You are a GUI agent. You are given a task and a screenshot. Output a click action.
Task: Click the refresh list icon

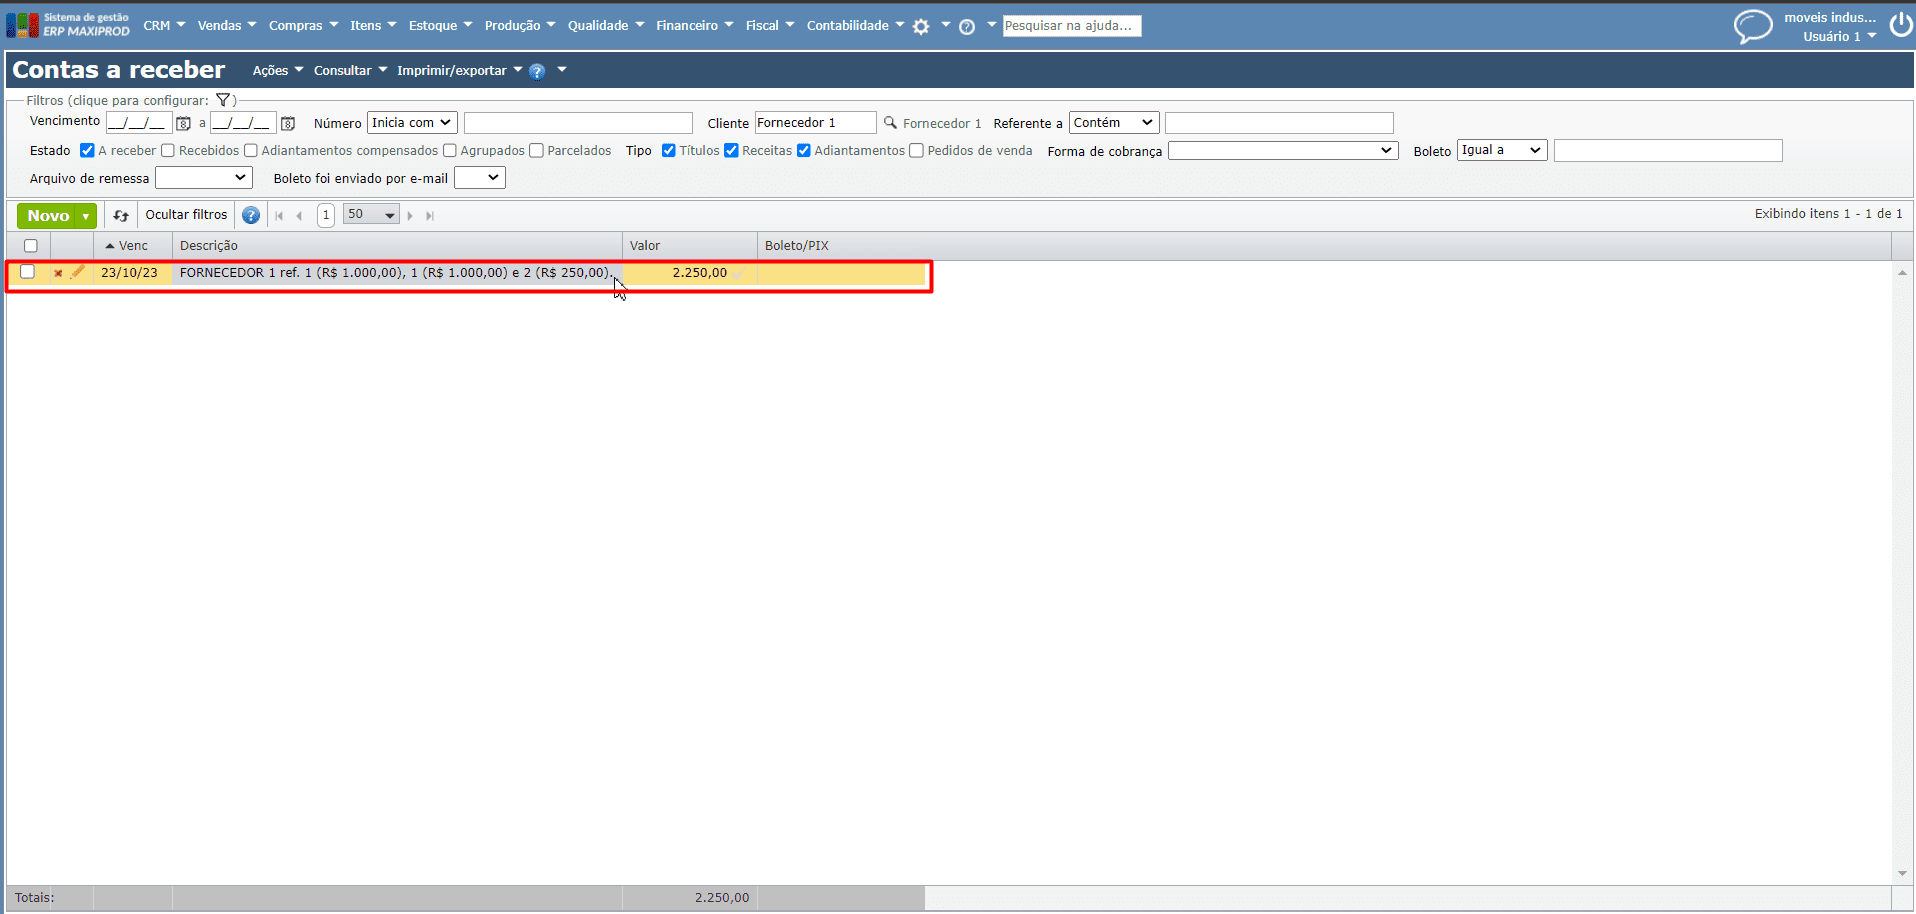pyautogui.click(x=121, y=215)
